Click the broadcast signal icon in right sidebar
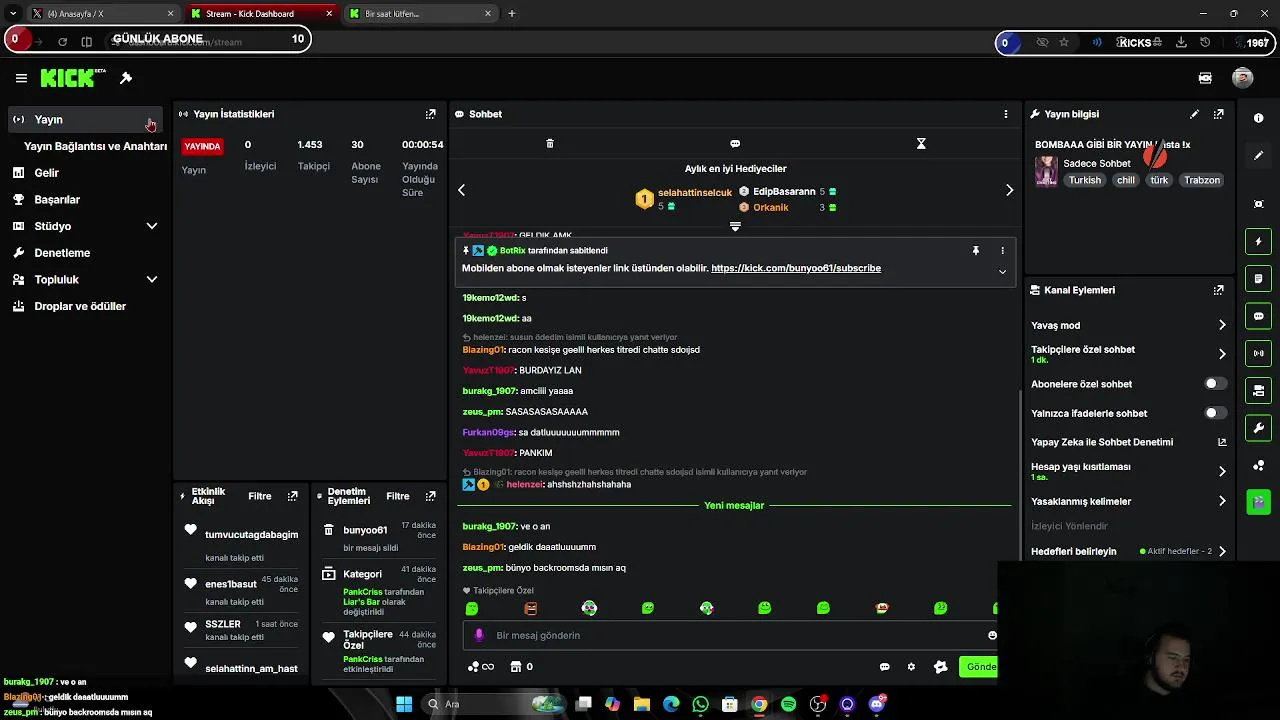The width and height of the screenshot is (1280, 720). [1258, 353]
